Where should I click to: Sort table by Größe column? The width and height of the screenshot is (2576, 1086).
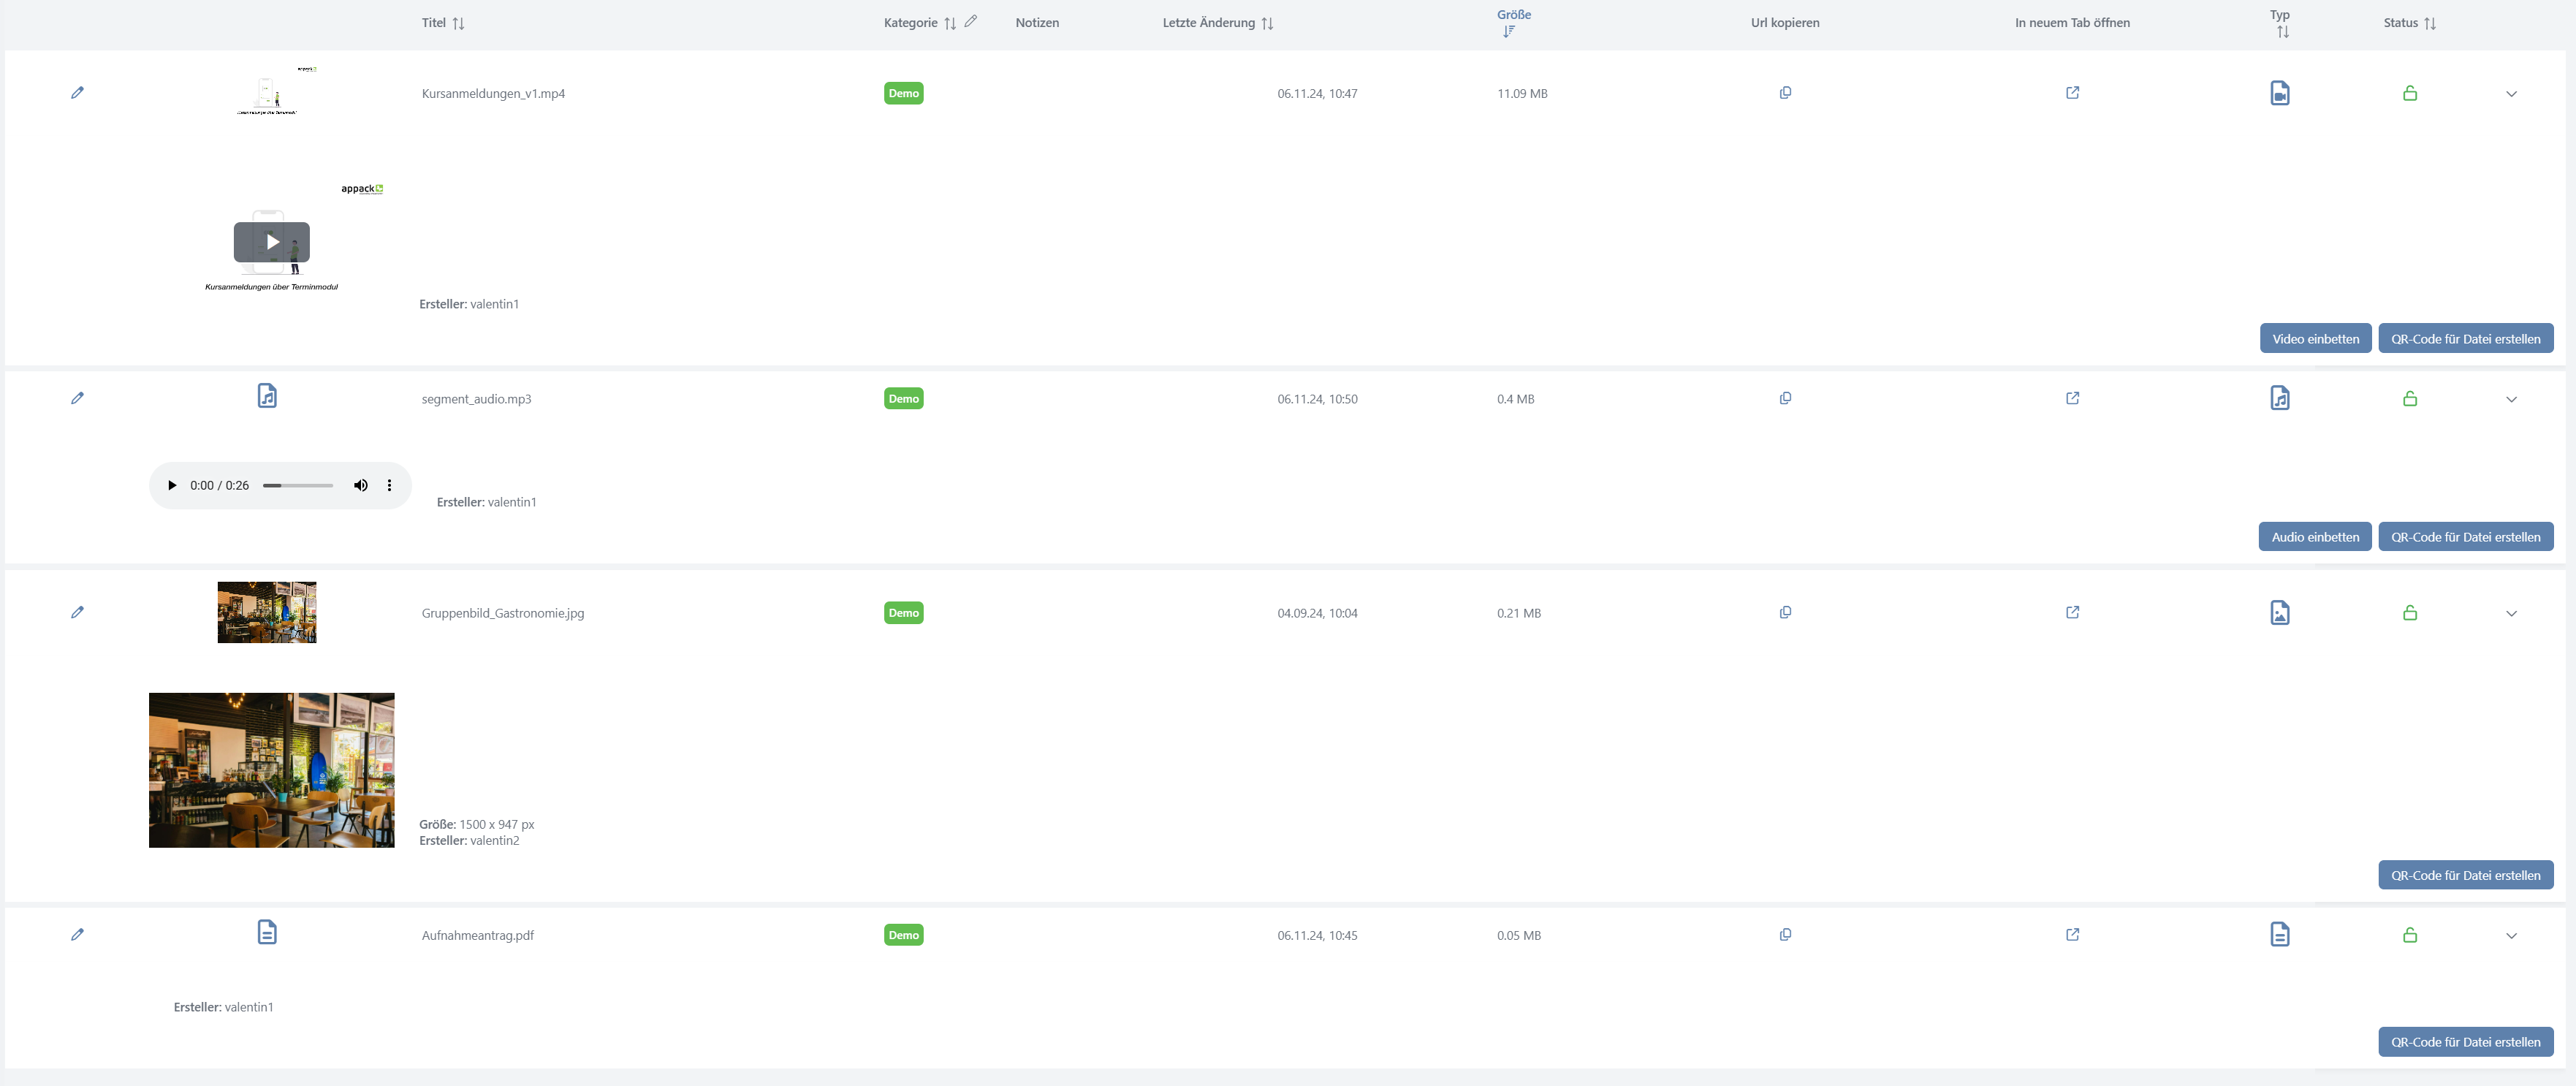coord(1509,32)
